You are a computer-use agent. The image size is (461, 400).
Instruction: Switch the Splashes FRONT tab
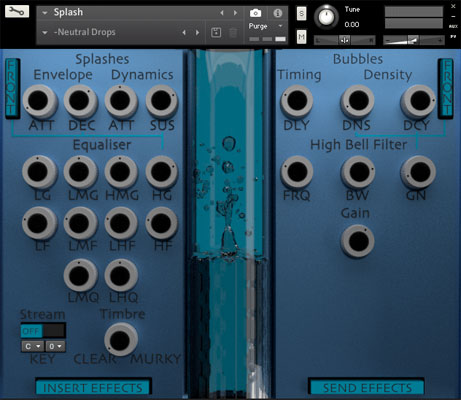[x=12, y=89]
